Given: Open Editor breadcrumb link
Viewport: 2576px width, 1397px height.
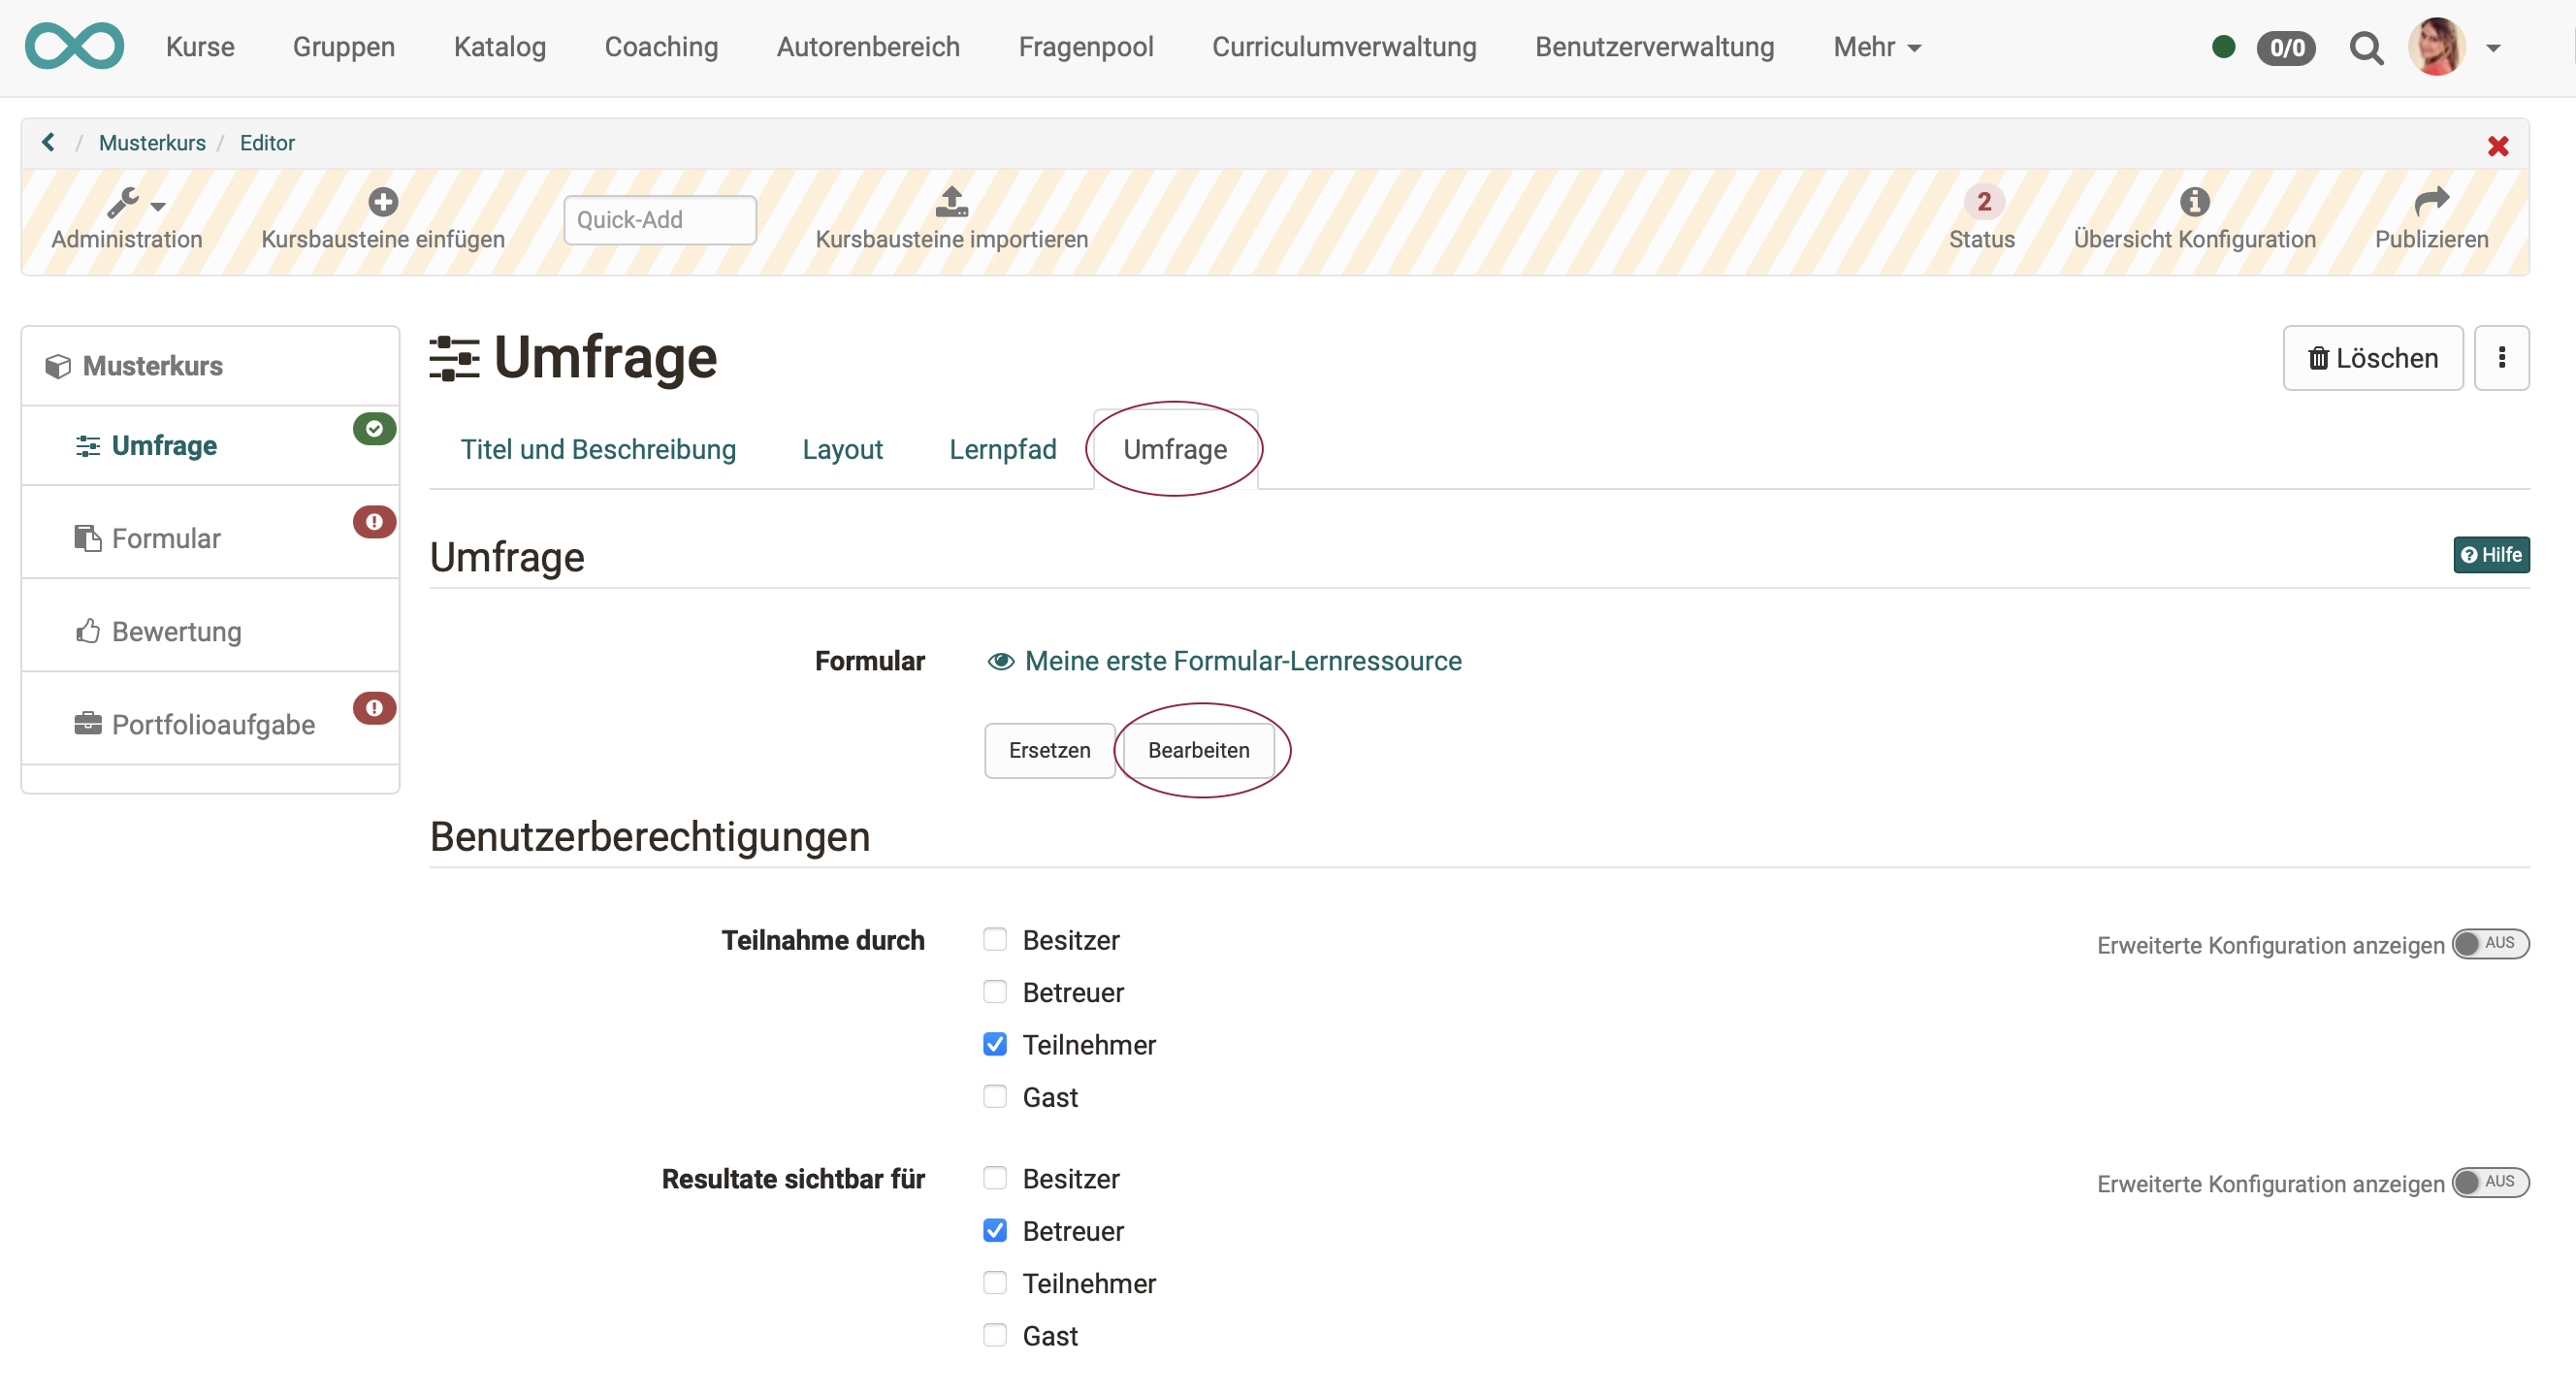Looking at the screenshot, I should coord(267,143).
